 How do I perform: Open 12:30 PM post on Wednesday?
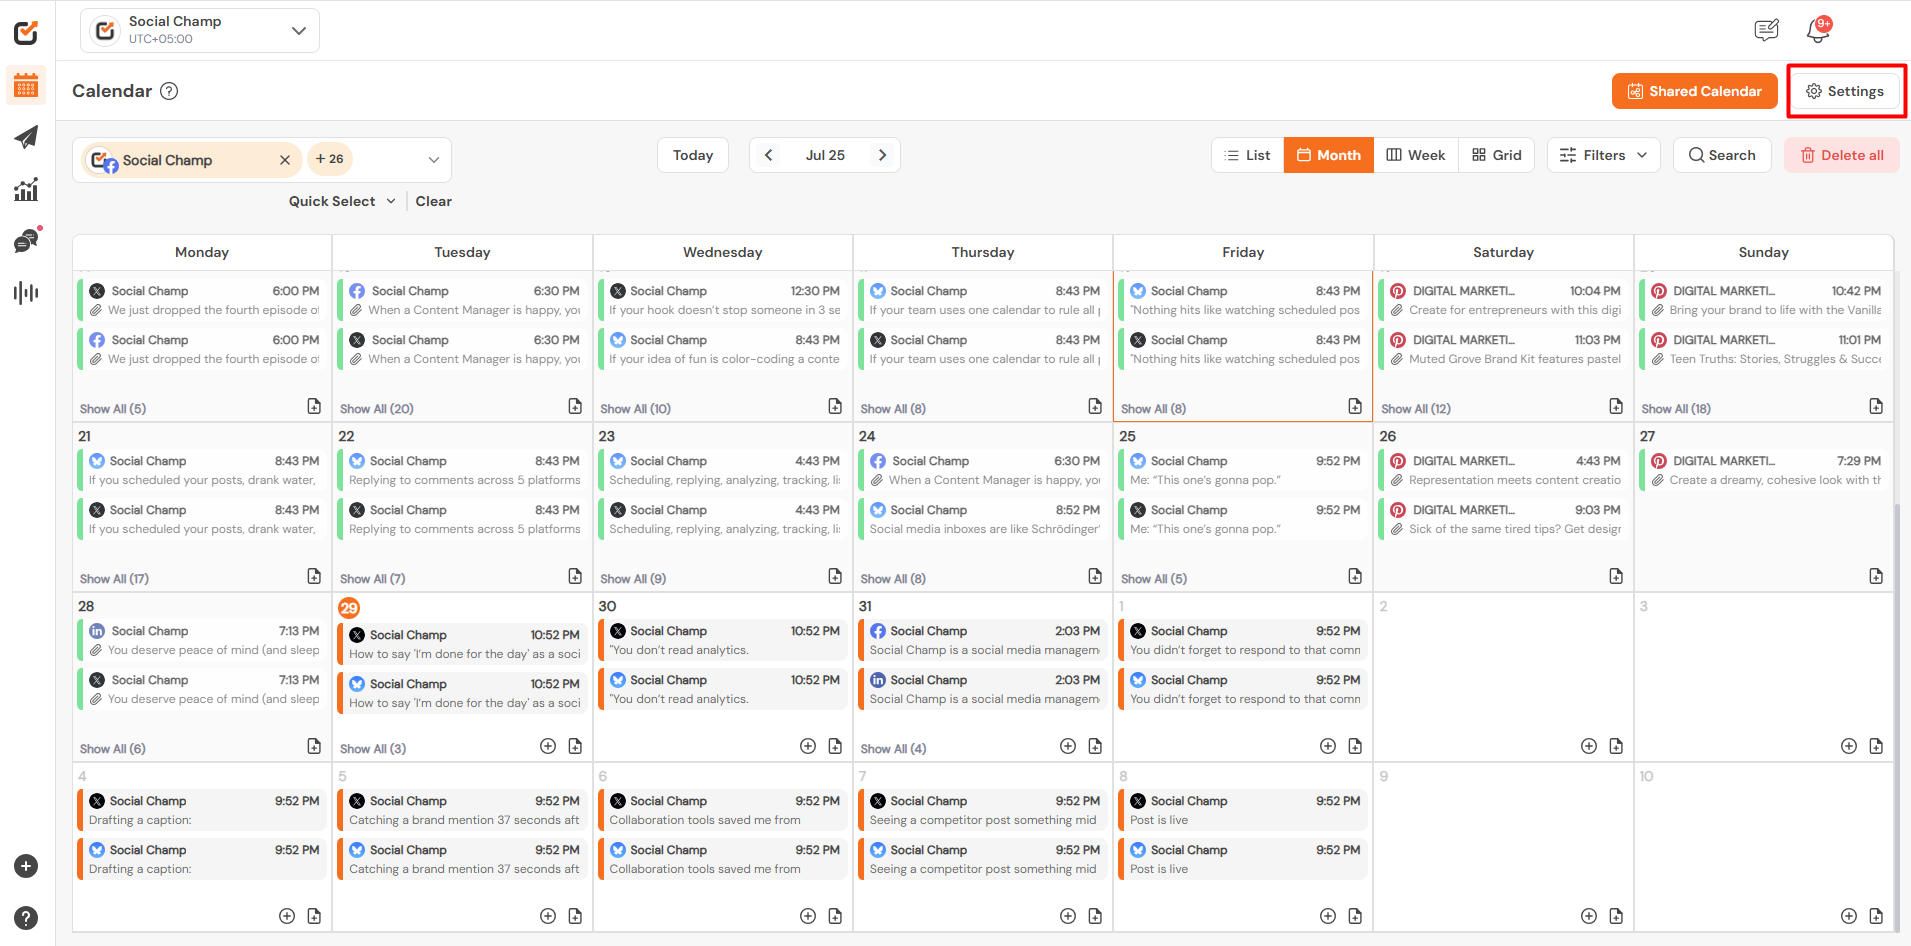pos(725,300)
